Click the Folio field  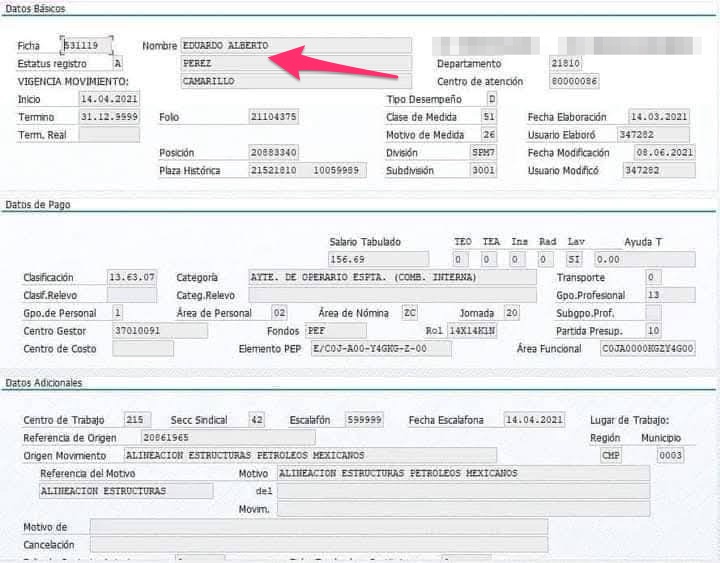[273, 117]
